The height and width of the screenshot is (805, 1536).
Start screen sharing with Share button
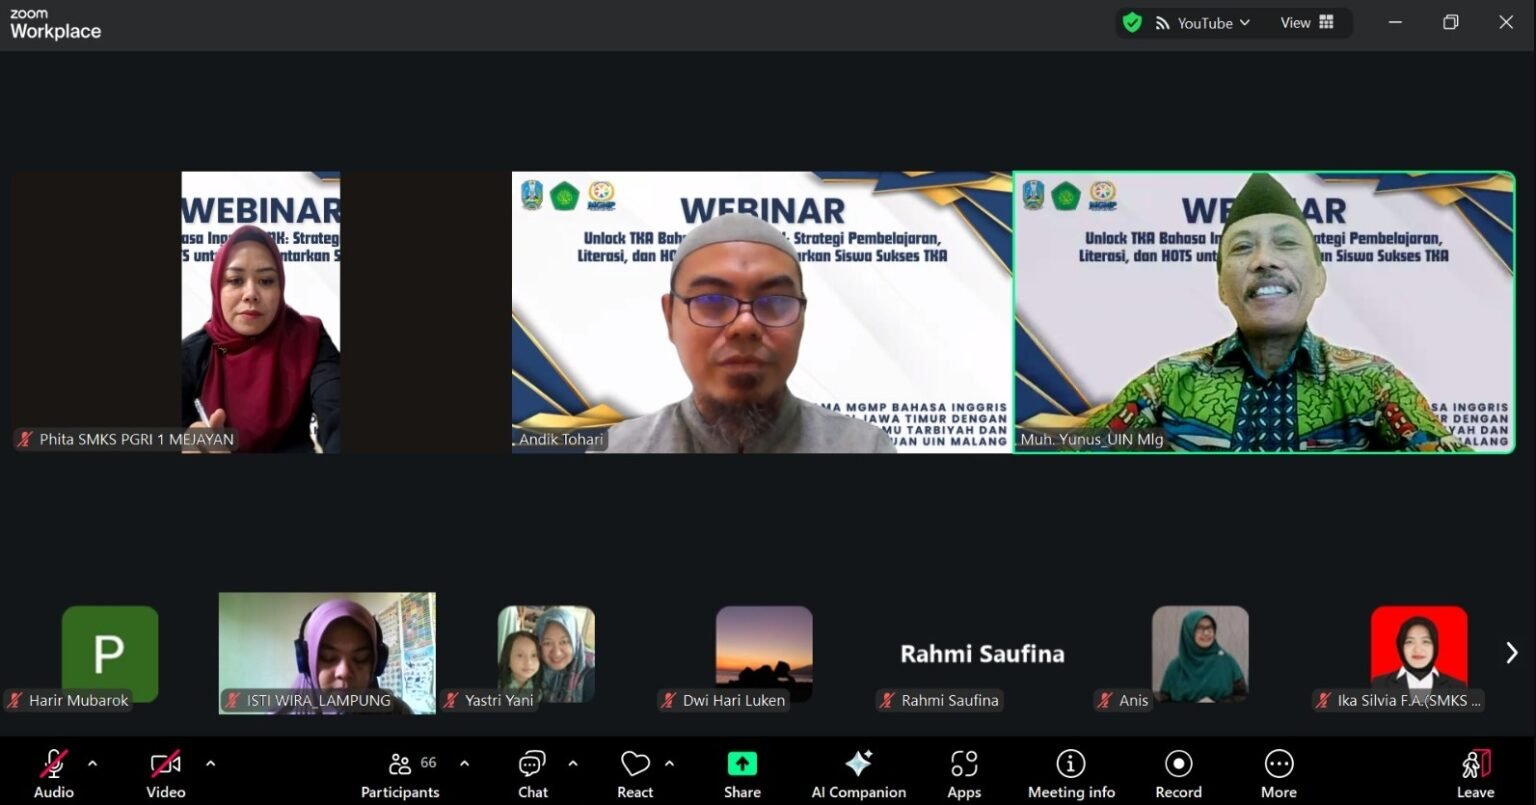742,773
